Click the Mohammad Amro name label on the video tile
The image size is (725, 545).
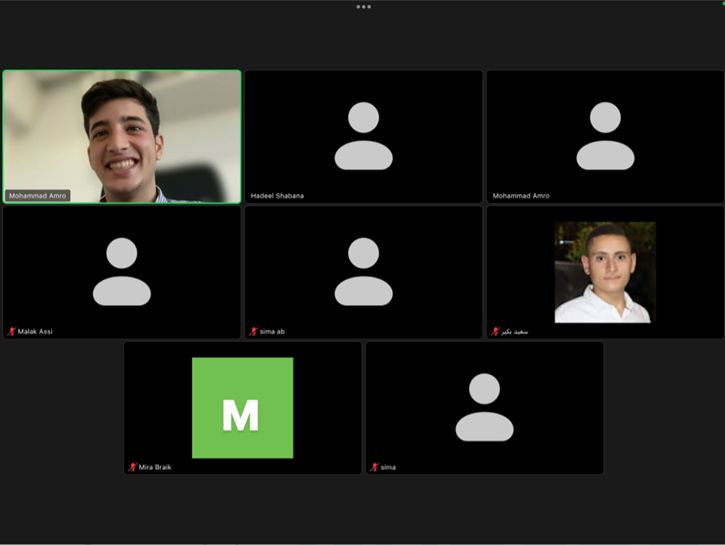tap(37, 196)
